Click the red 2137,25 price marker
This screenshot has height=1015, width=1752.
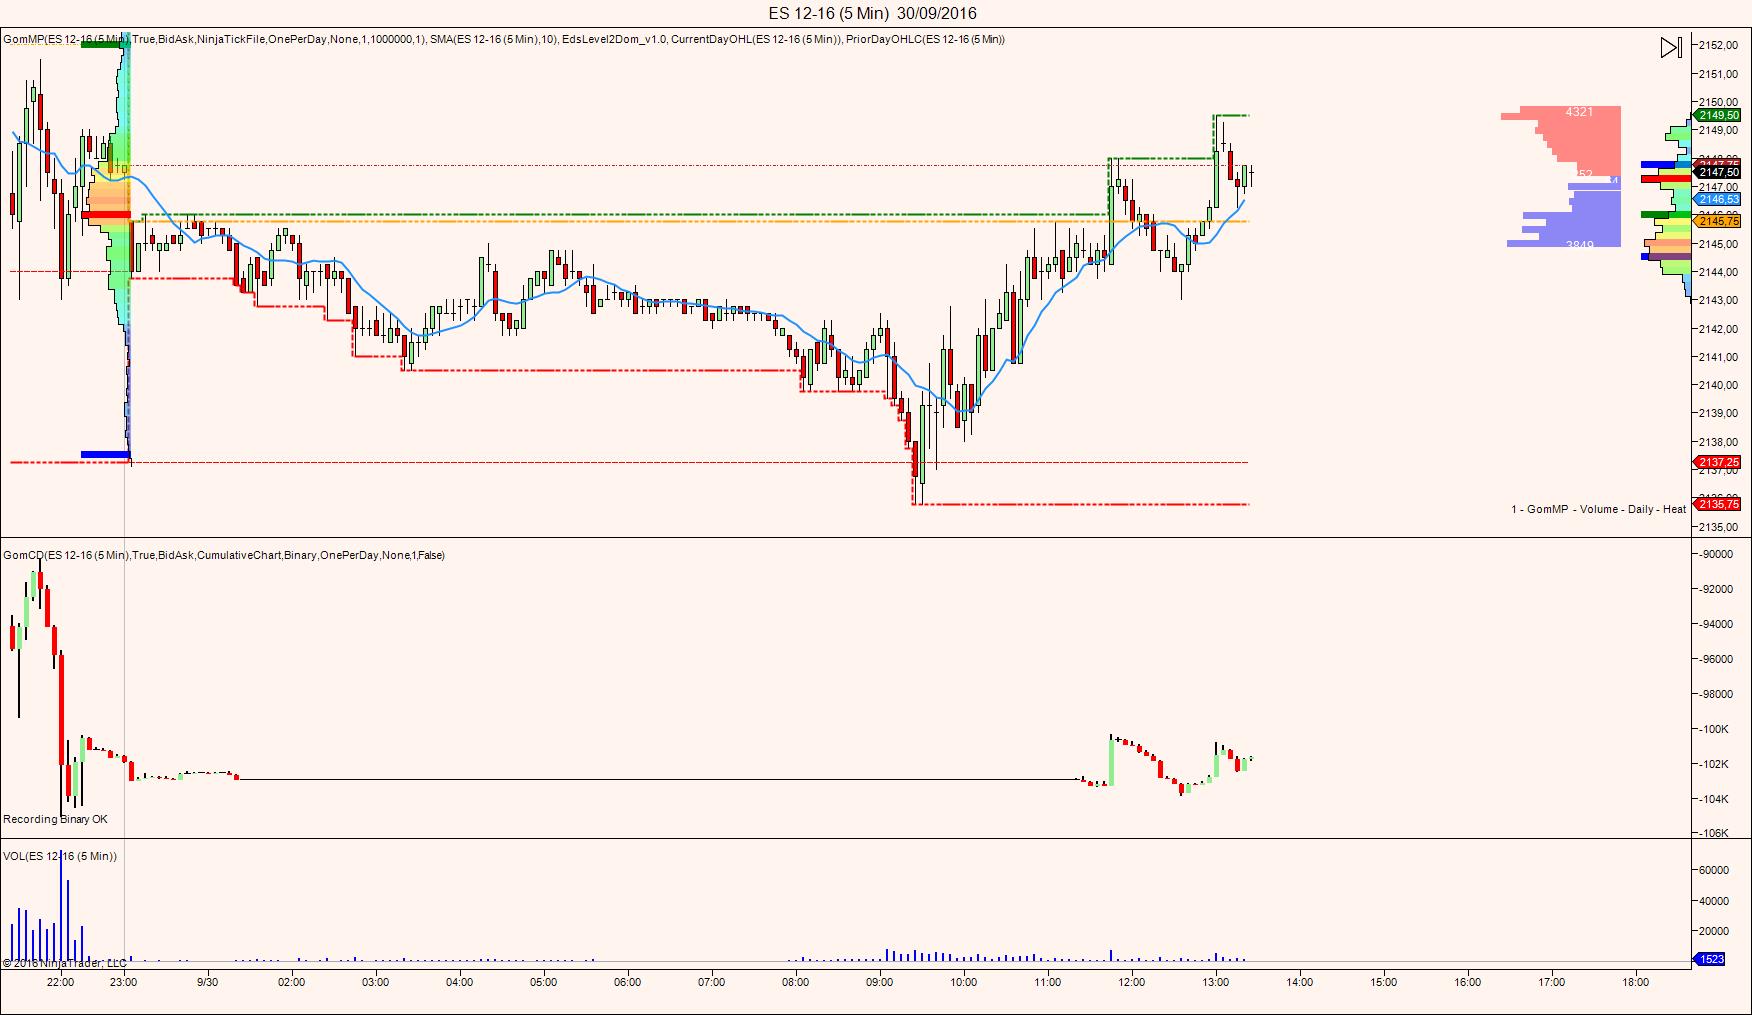click(x=1719, y=462)
